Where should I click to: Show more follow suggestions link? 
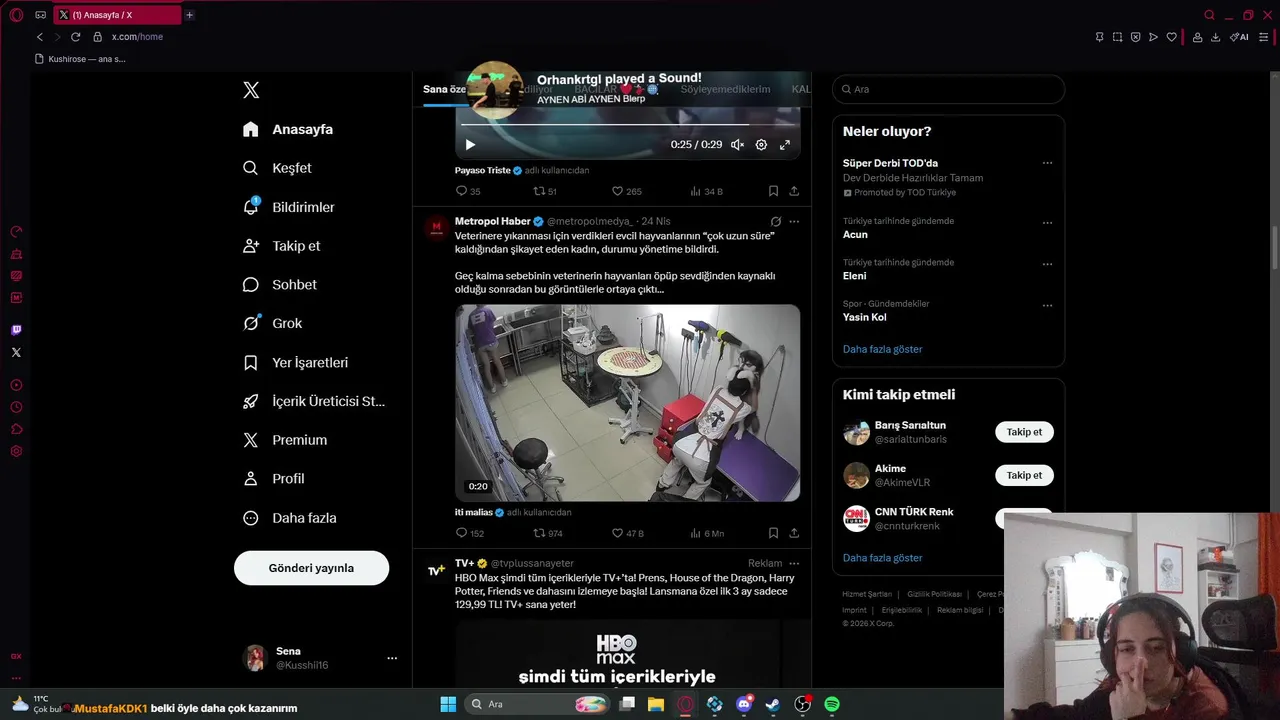pos(882,558)
